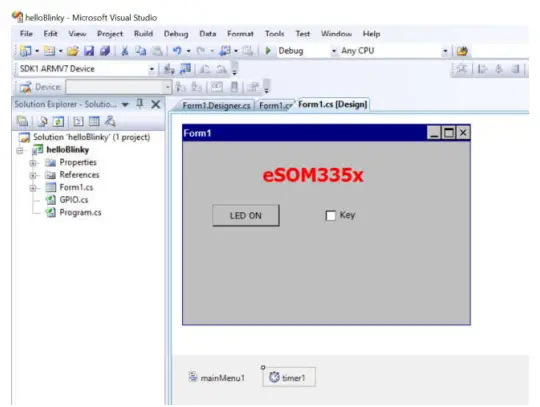Click the Refresh icon in Solution Explorer
Viewport: 540px width, 407px height.
pos(58,121)
